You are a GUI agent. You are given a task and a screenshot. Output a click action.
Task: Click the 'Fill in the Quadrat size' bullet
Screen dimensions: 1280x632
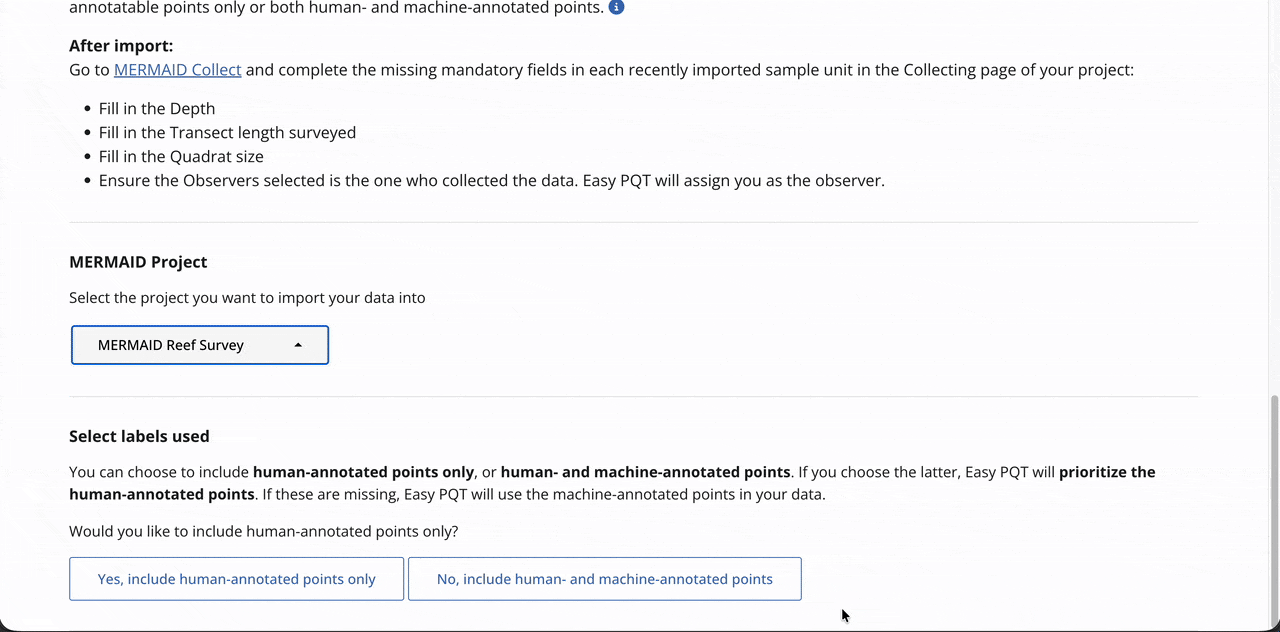click(x=181, y=156)
